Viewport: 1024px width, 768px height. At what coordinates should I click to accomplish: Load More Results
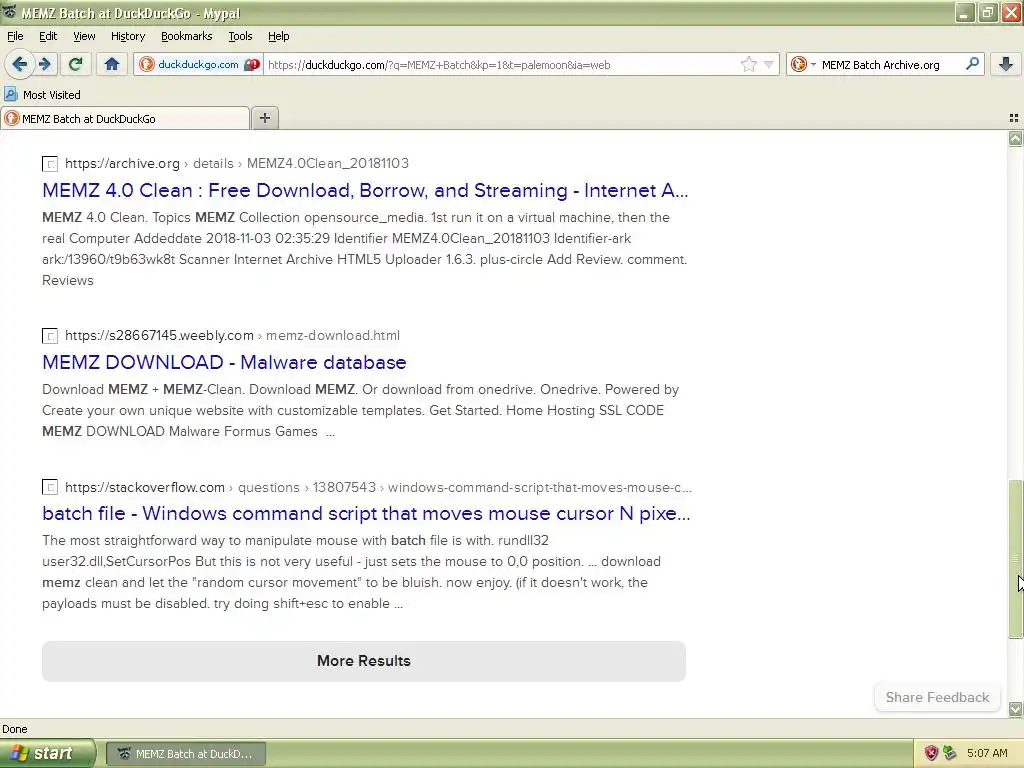point(364,661)
